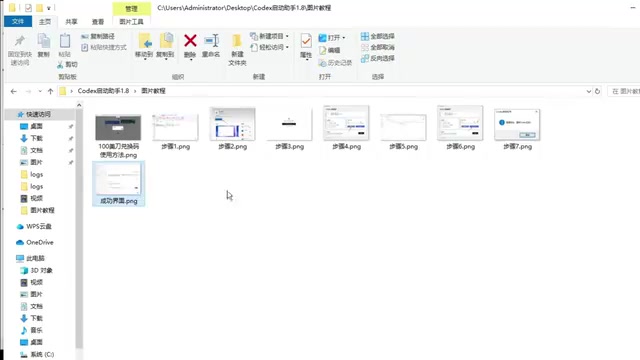Open the System (C:) drive

tap(38, 354)
